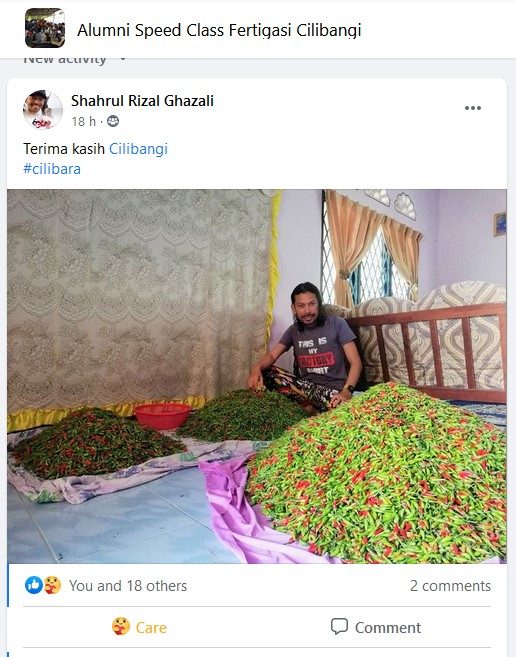Click the 18 h post timestamp

pos(83,122)
